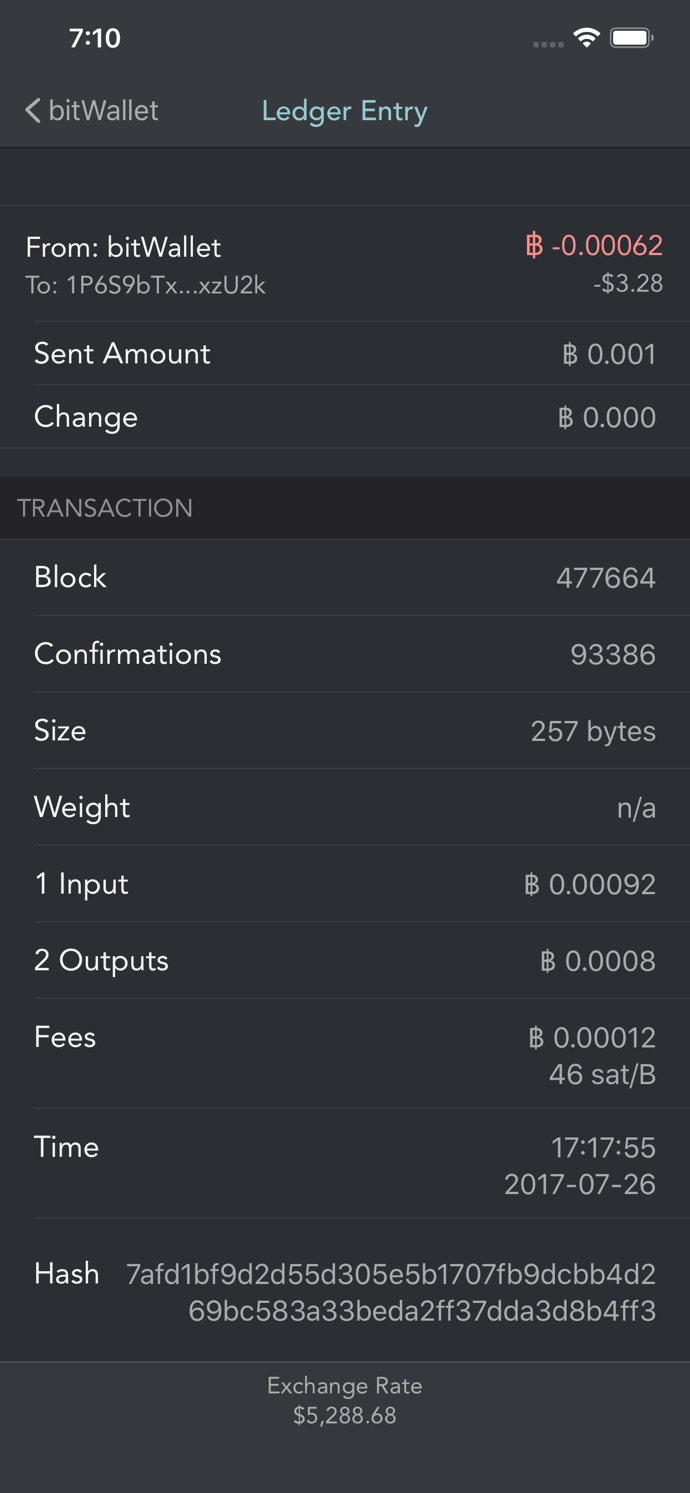Image resolution: width=690 pixels, height=1493 pixels.
Task: Tap the Size 257 bytes row
Action: pyautogui.click(x=344, y=731)
